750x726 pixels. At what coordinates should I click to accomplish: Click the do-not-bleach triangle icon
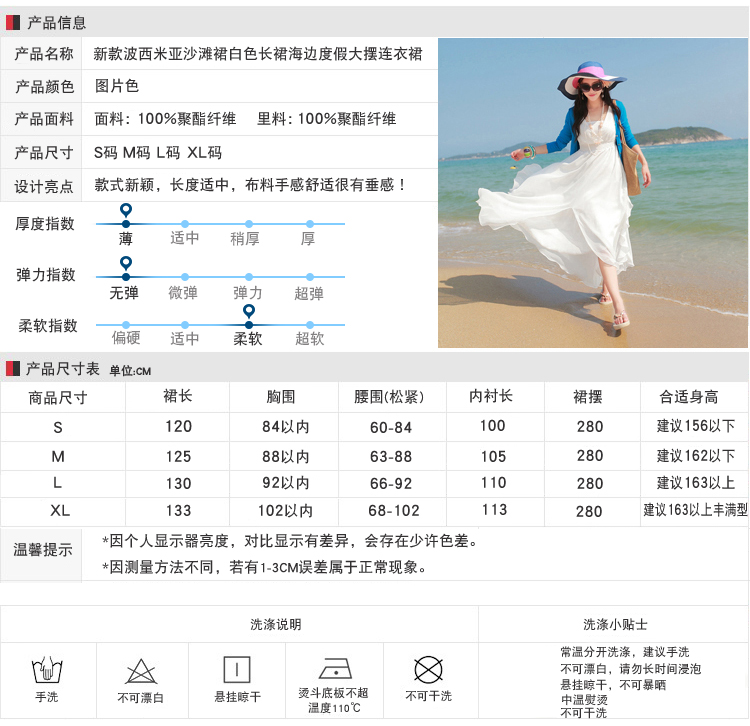click(x=140, y=670)
